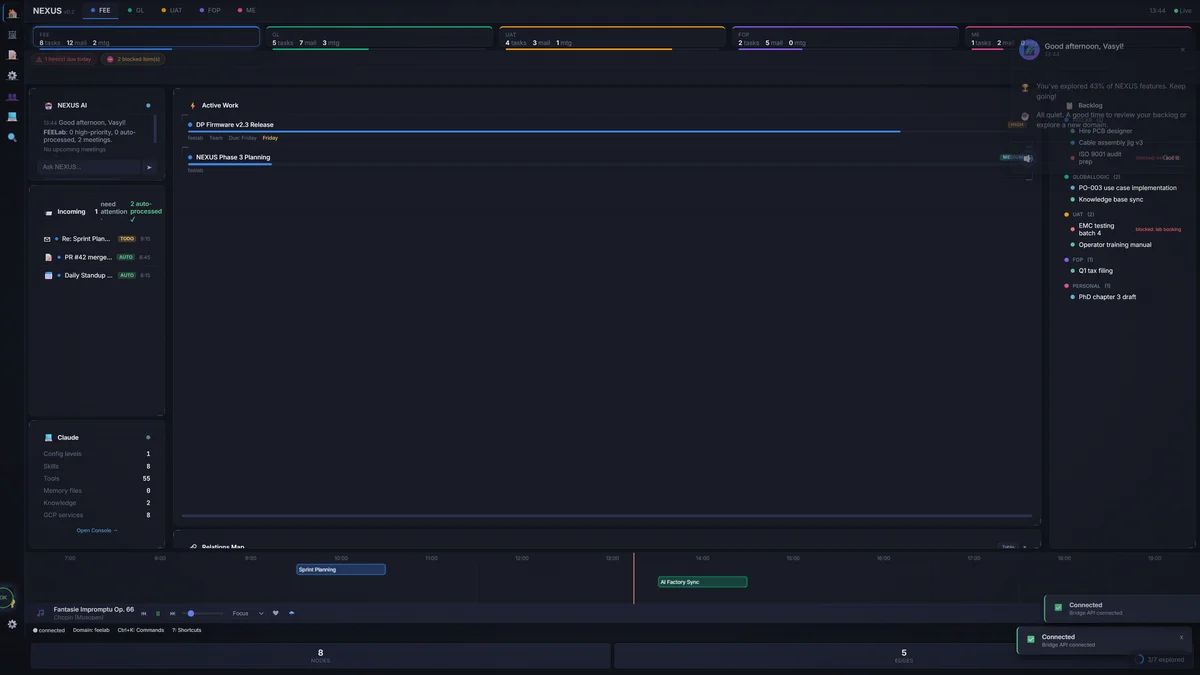
Task: Click the team/people icon in the sidebar
Action: tap(12, 96)
